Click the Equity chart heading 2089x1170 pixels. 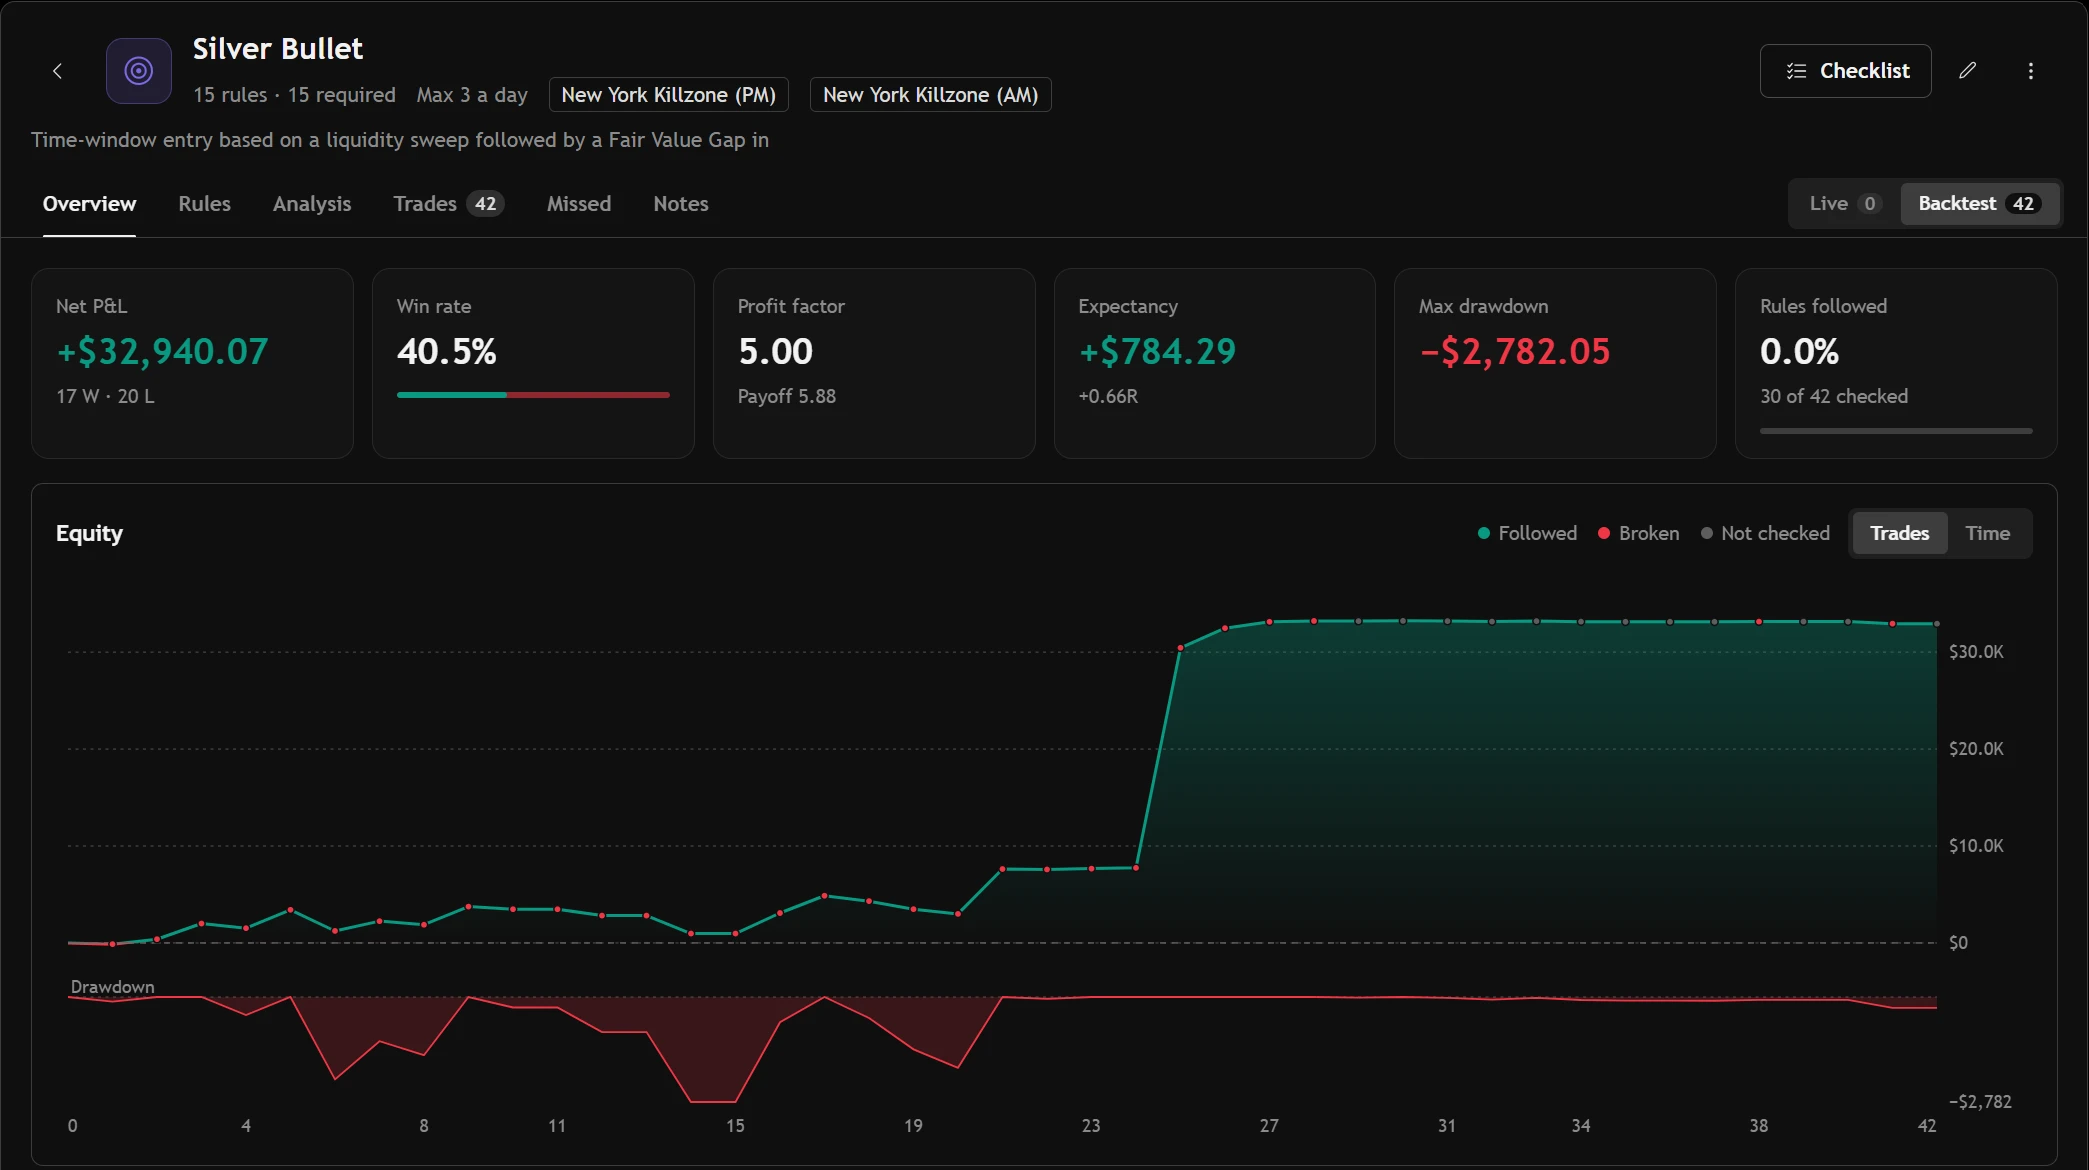point(89,533)
